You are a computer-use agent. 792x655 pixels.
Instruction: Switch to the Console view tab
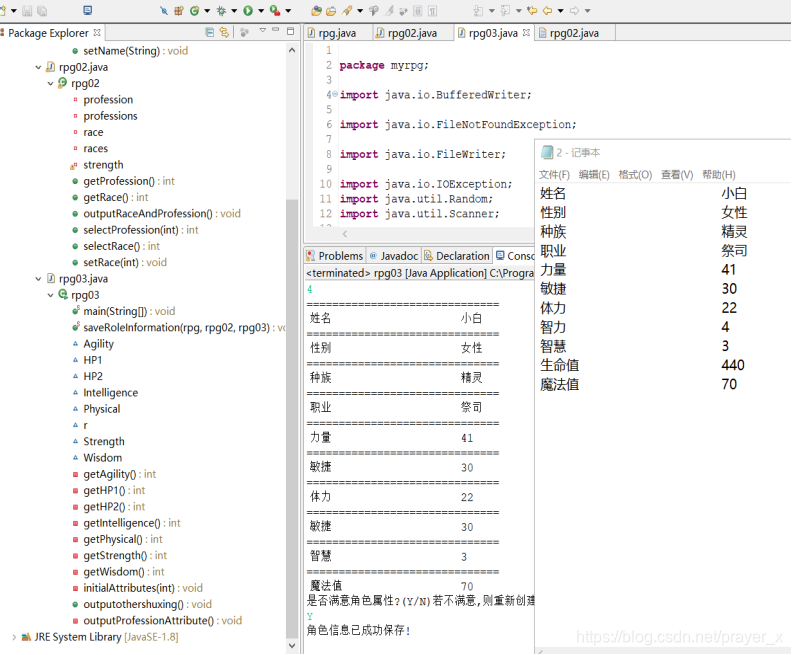pyautogui.click(x=515, y=256)
